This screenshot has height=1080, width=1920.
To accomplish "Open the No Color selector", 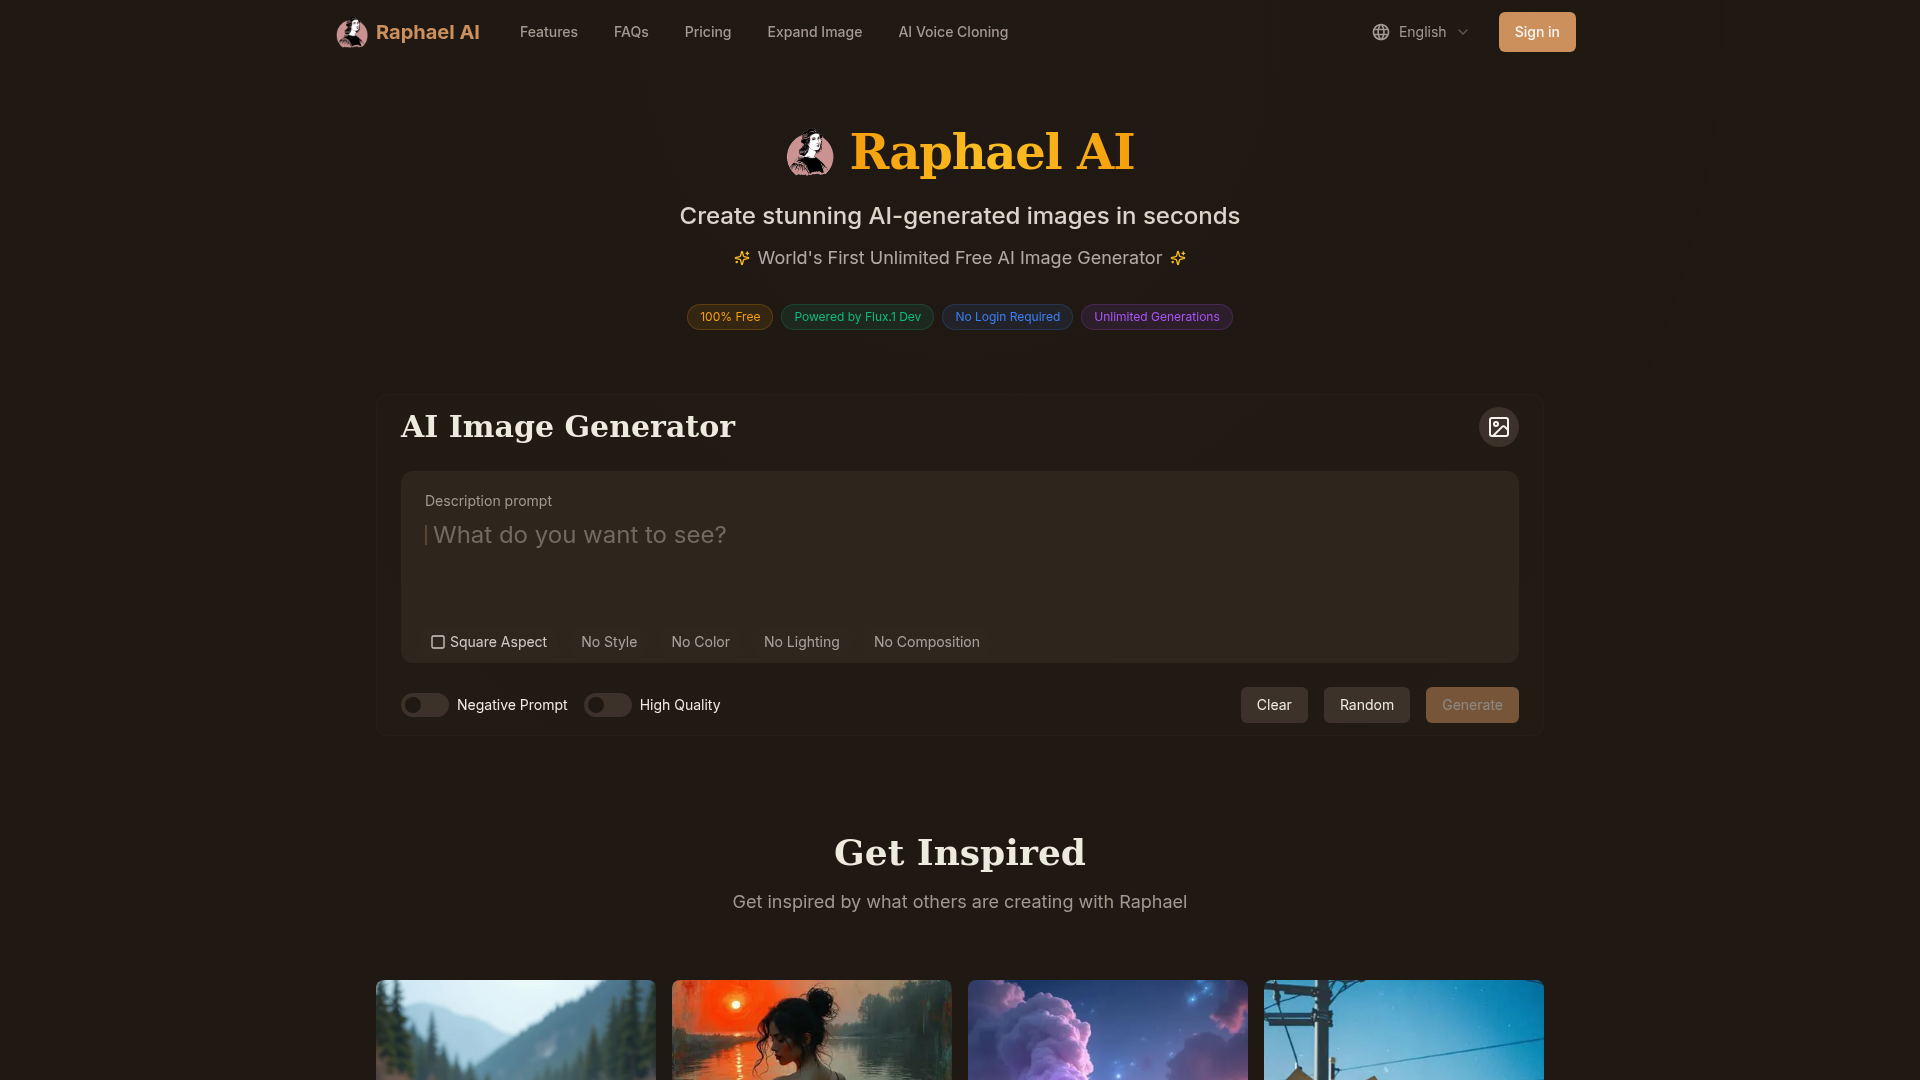I will (701, 642).
